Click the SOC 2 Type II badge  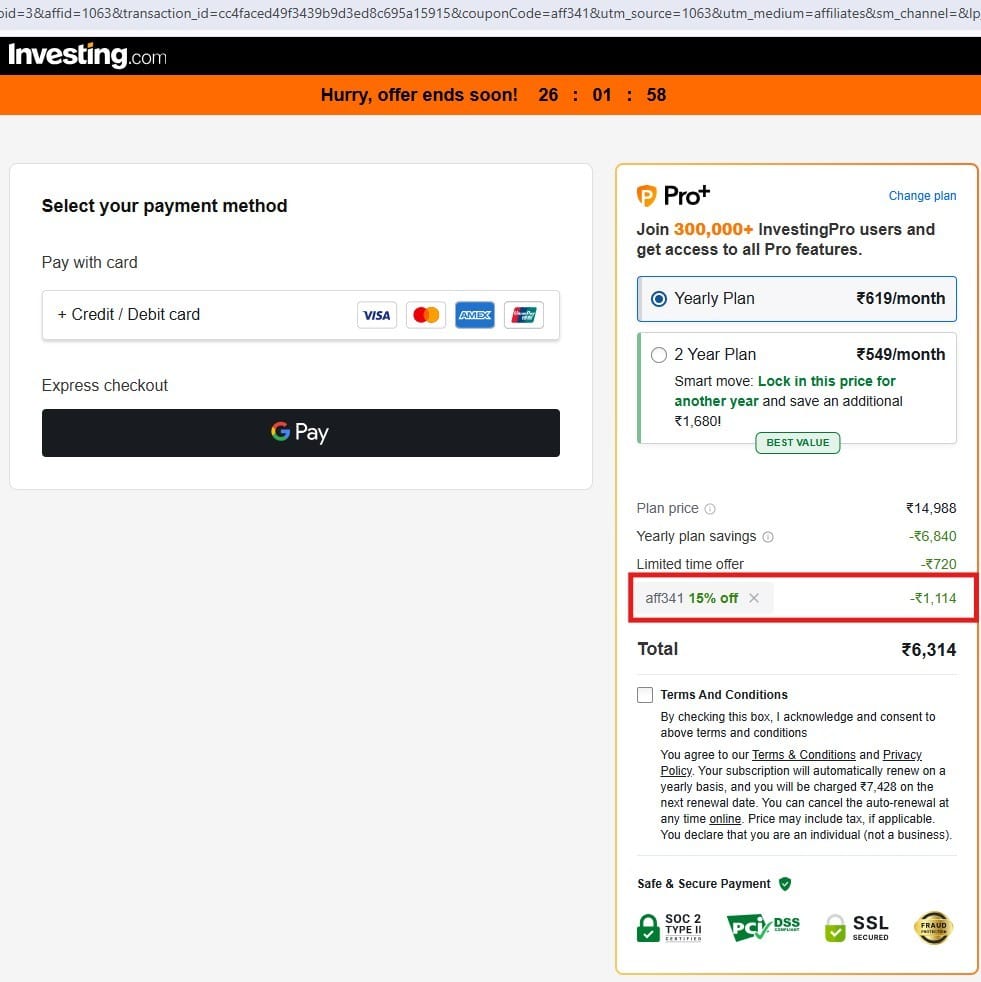670,928
